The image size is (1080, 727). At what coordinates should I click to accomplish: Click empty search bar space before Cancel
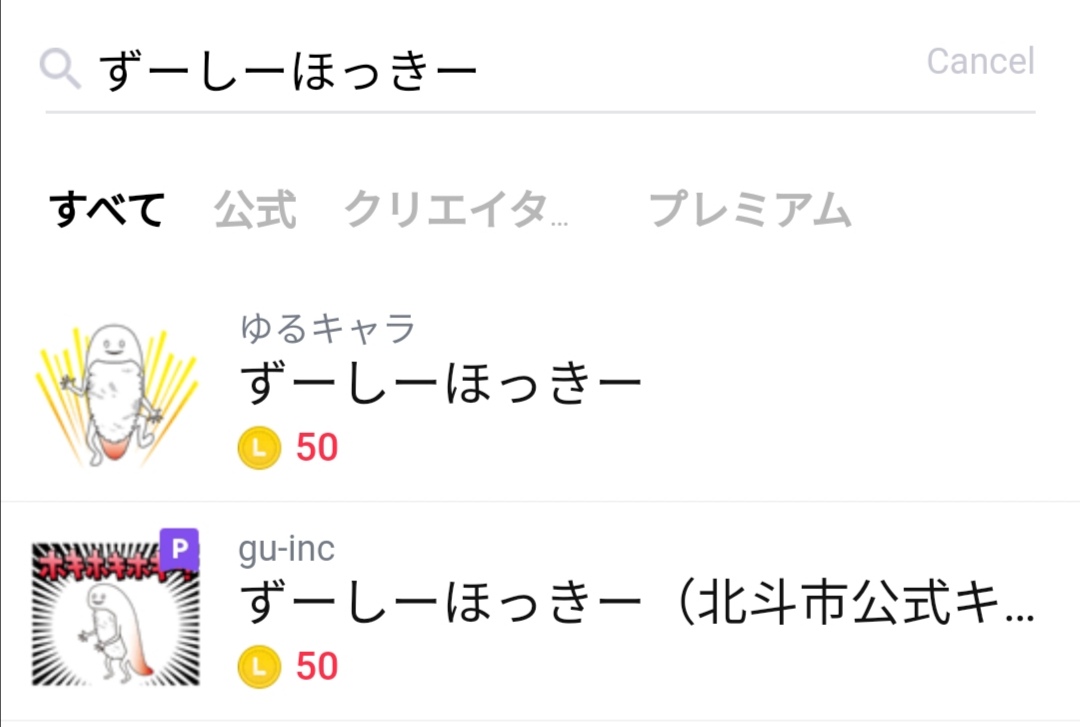pos(703,69)
